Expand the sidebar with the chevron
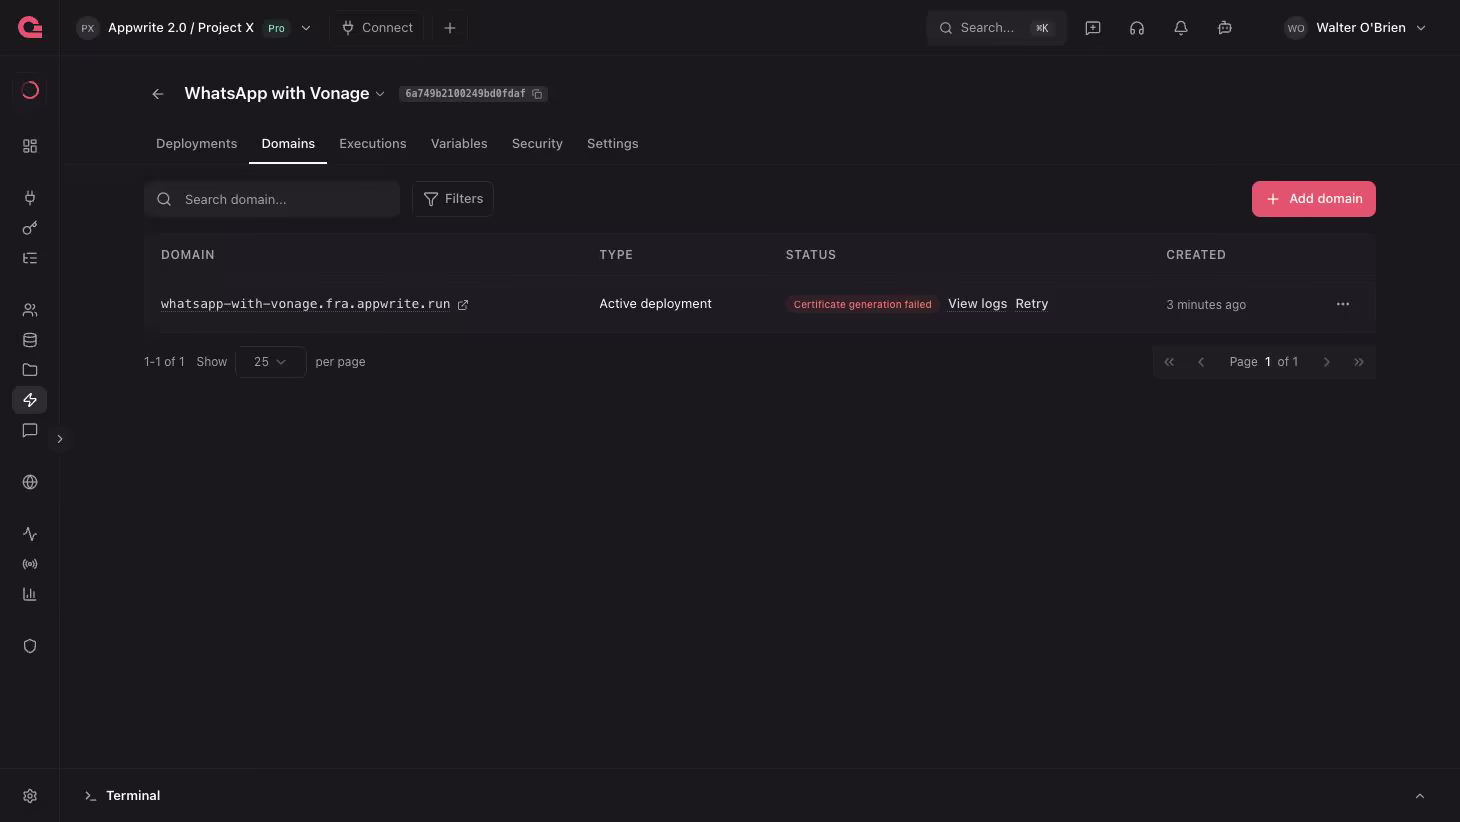The image size is (1460, 822). point(60,439)
